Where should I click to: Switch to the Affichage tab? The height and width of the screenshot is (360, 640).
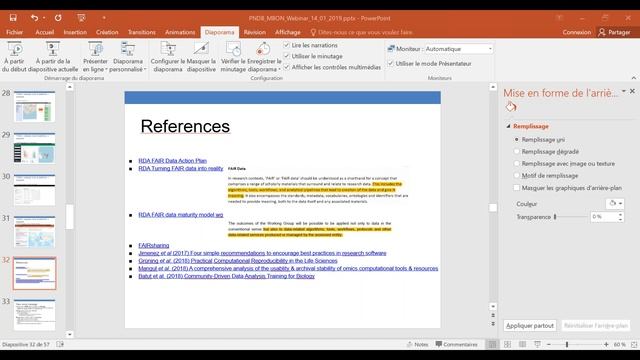pyautogui.click(x=288, y=32)
